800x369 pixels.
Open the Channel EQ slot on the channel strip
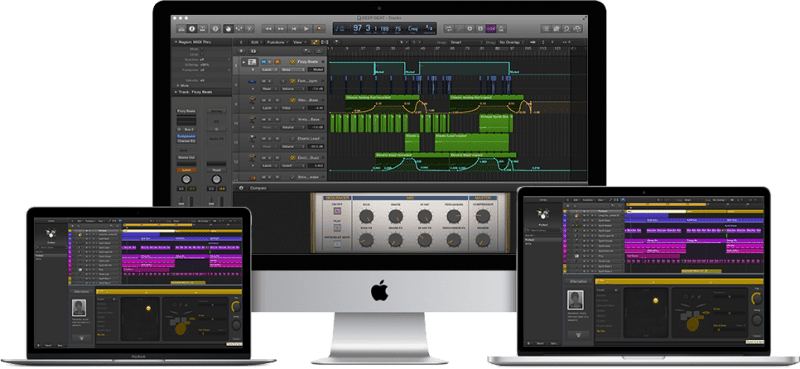pyautogui.click(x=186, y=141)
